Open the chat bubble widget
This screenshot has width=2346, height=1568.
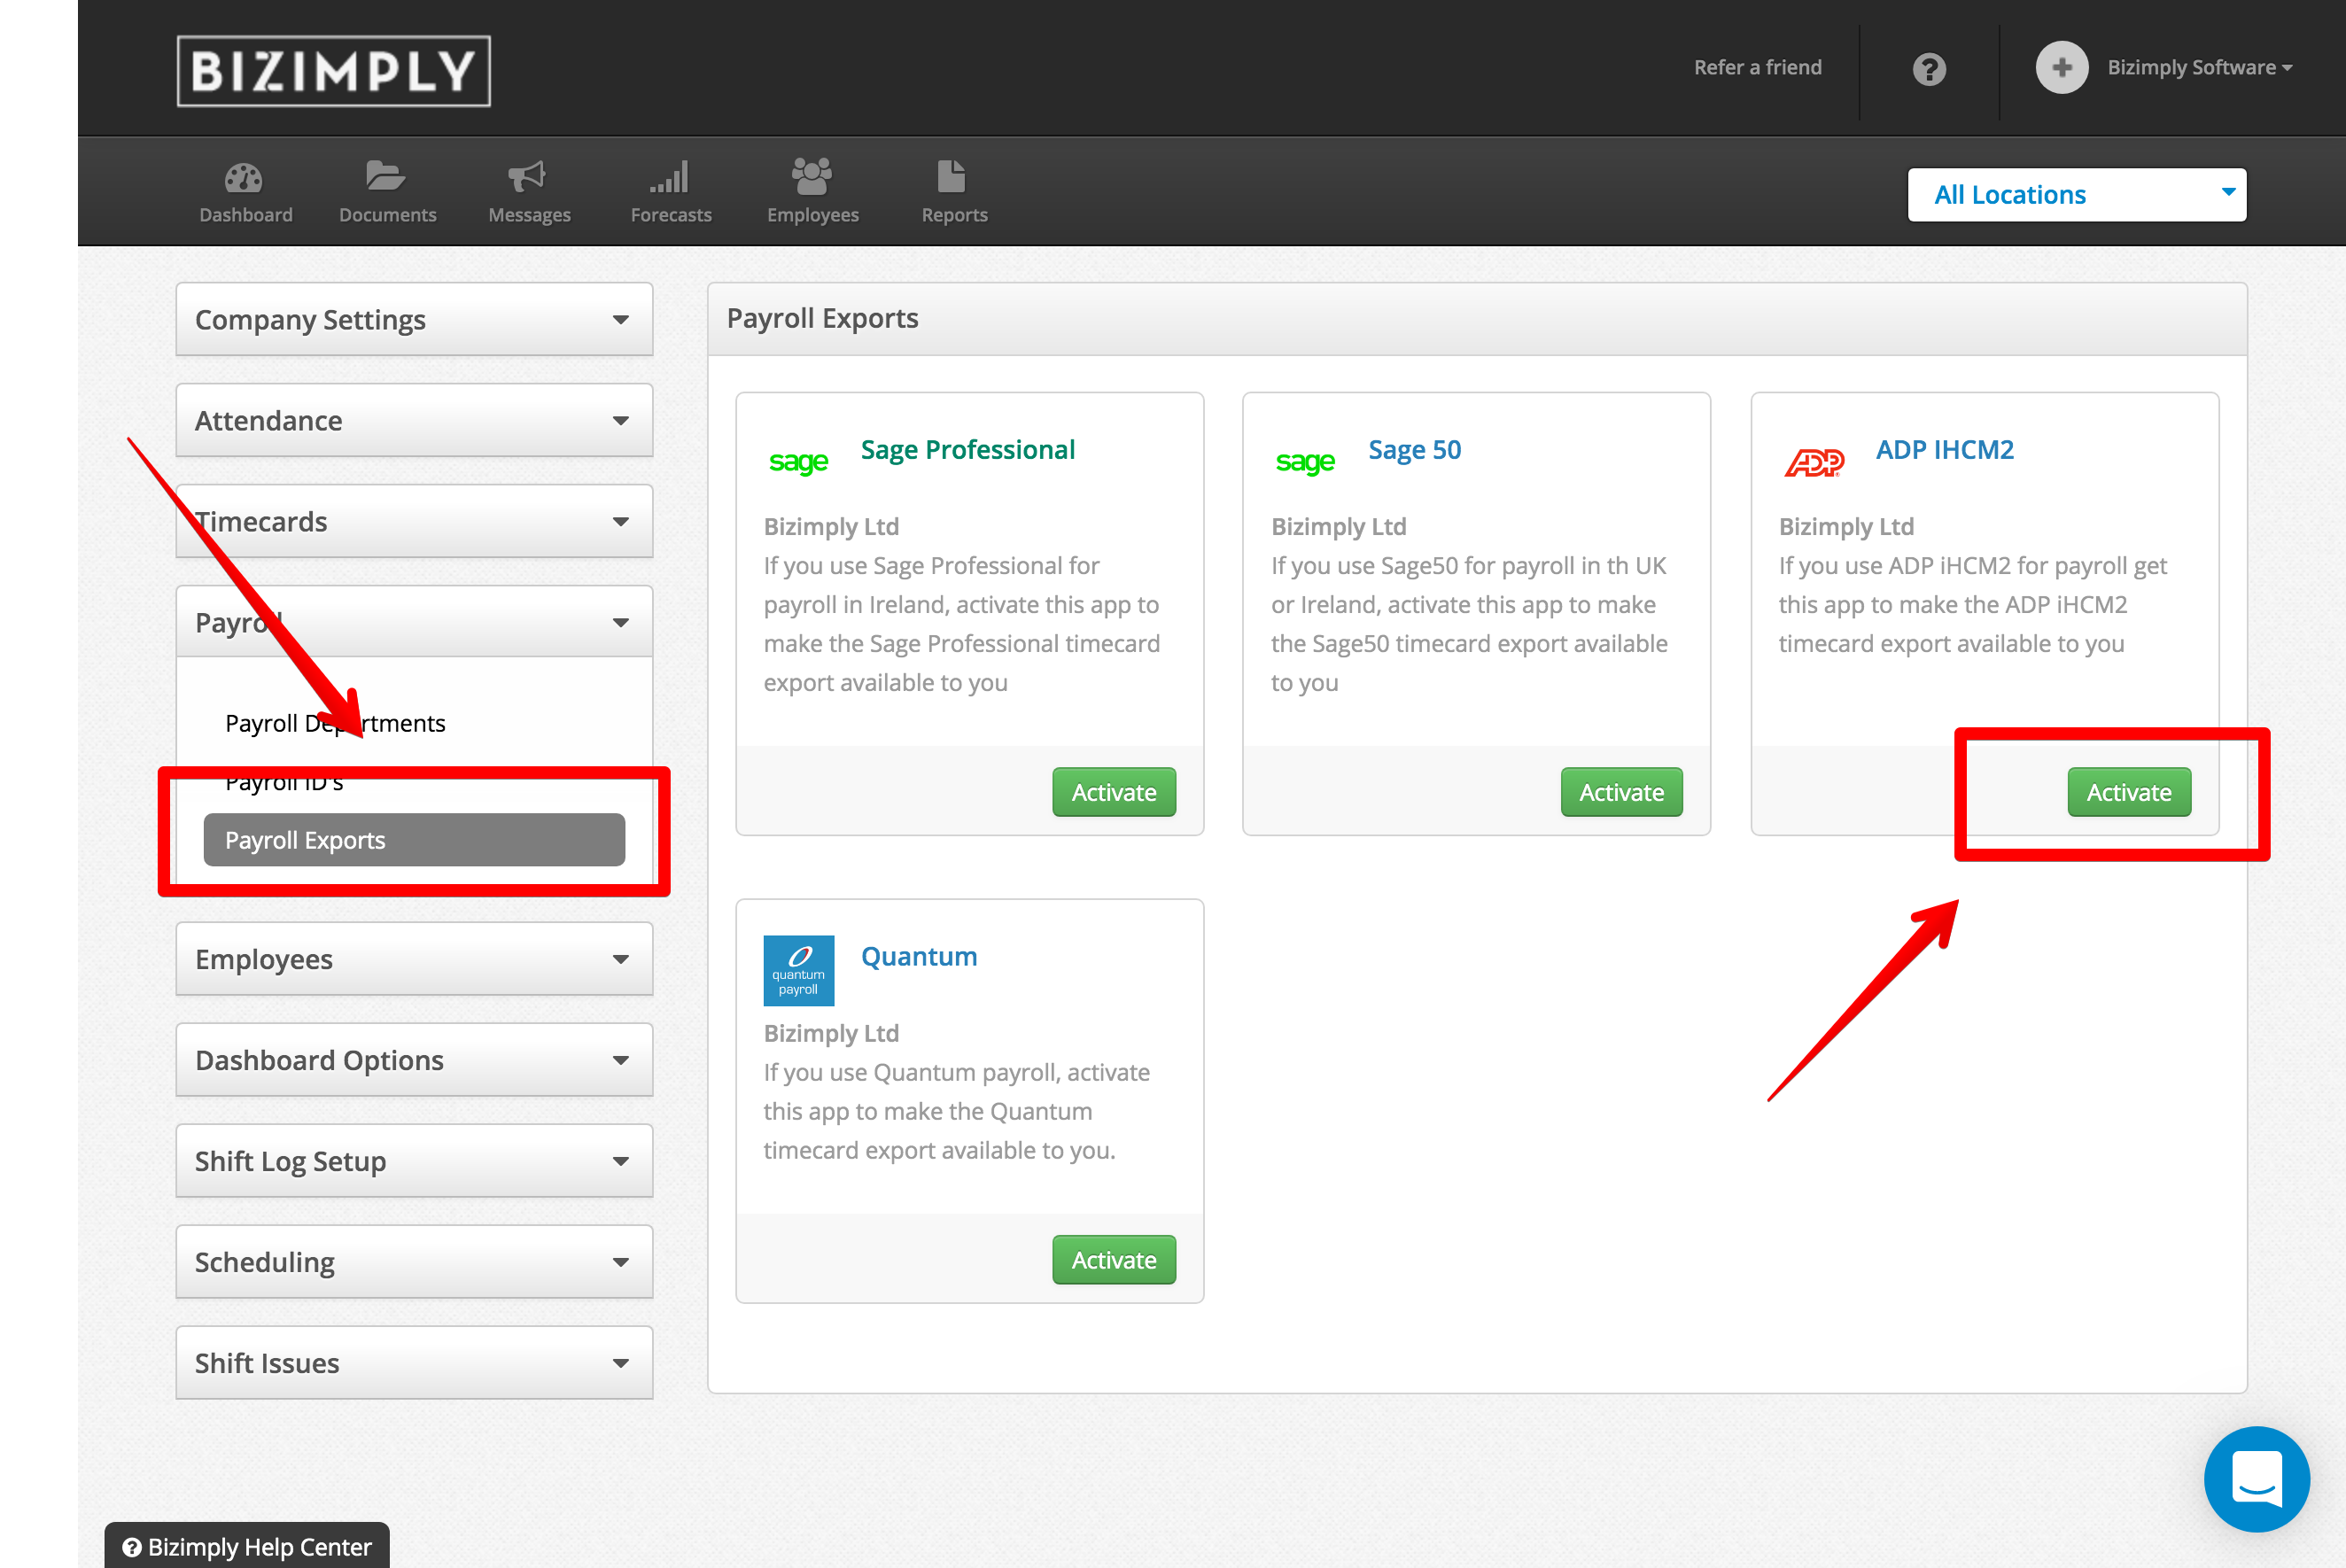(x=2256, y=1478)
